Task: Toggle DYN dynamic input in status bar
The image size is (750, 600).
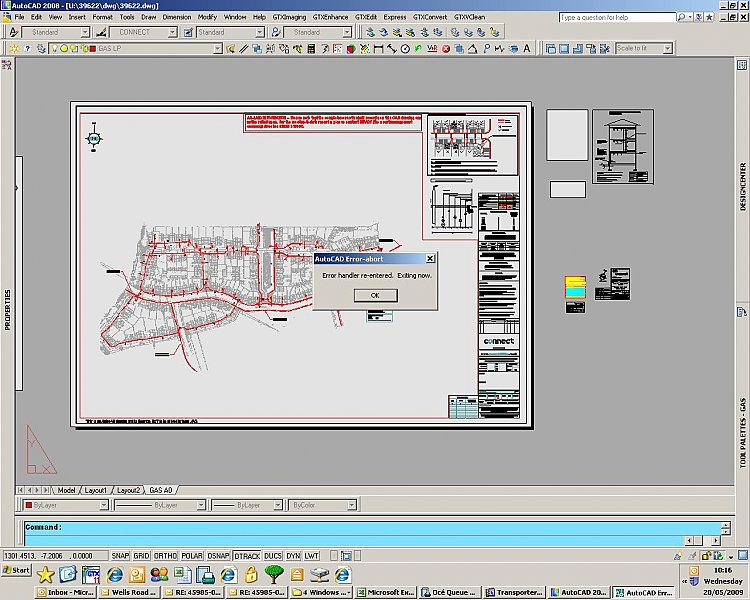Action: [x=293, y=556]
